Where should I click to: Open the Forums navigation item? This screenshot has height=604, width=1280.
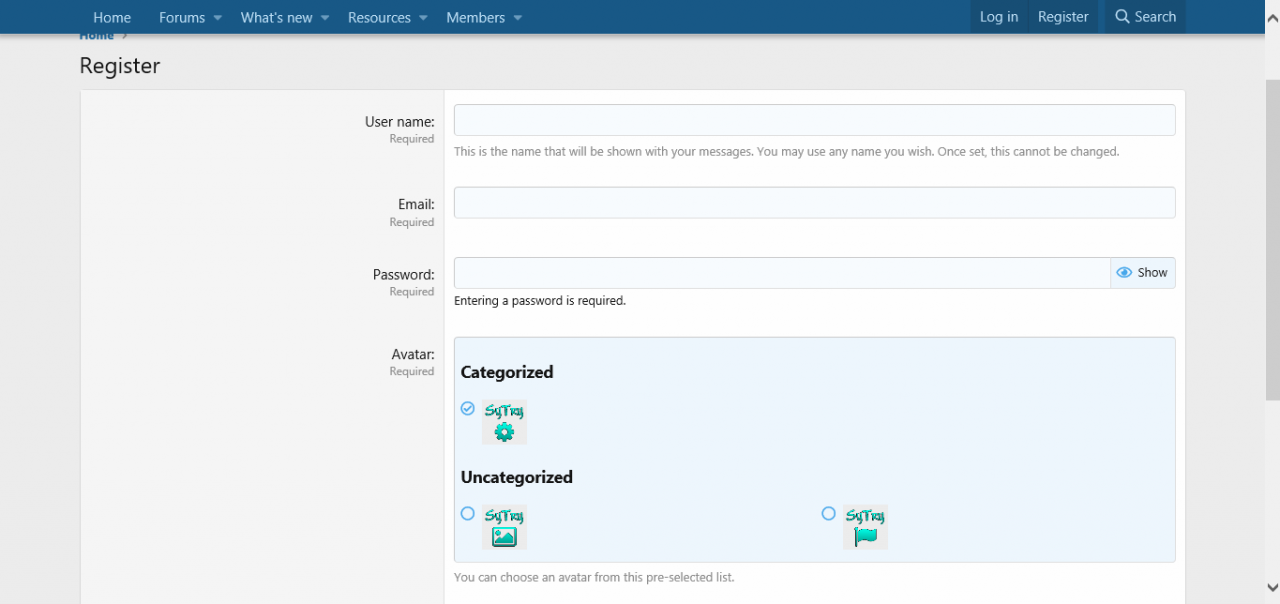[181, 17]
